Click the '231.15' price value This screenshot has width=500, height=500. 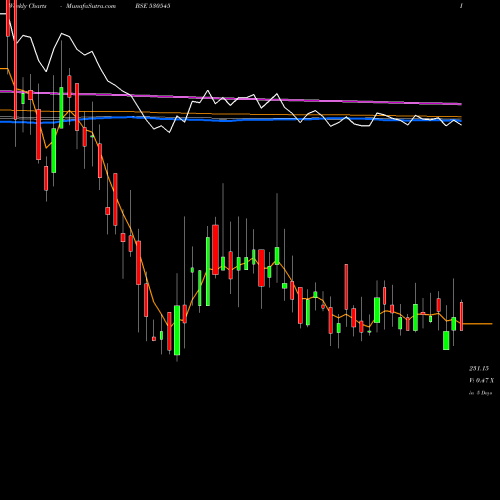[479, 368]
